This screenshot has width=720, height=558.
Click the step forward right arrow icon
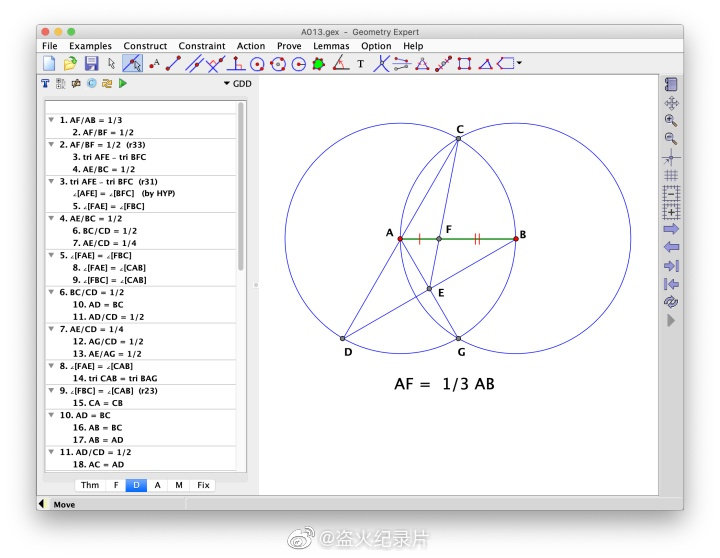671,229
